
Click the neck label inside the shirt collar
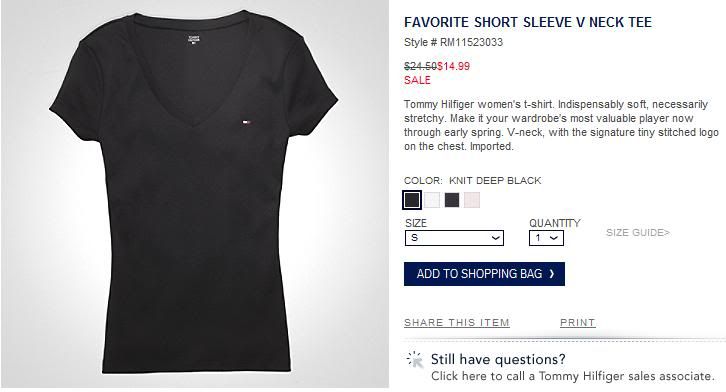tap(194, 39)
